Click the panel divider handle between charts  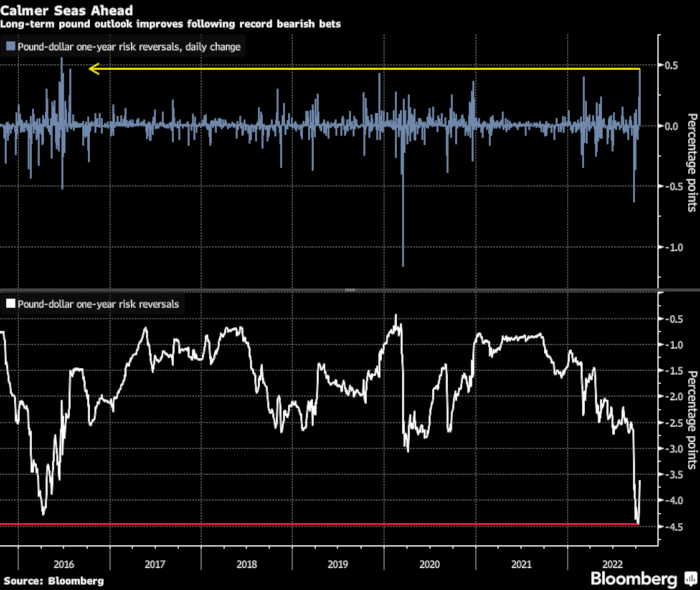tap(350, 289)
